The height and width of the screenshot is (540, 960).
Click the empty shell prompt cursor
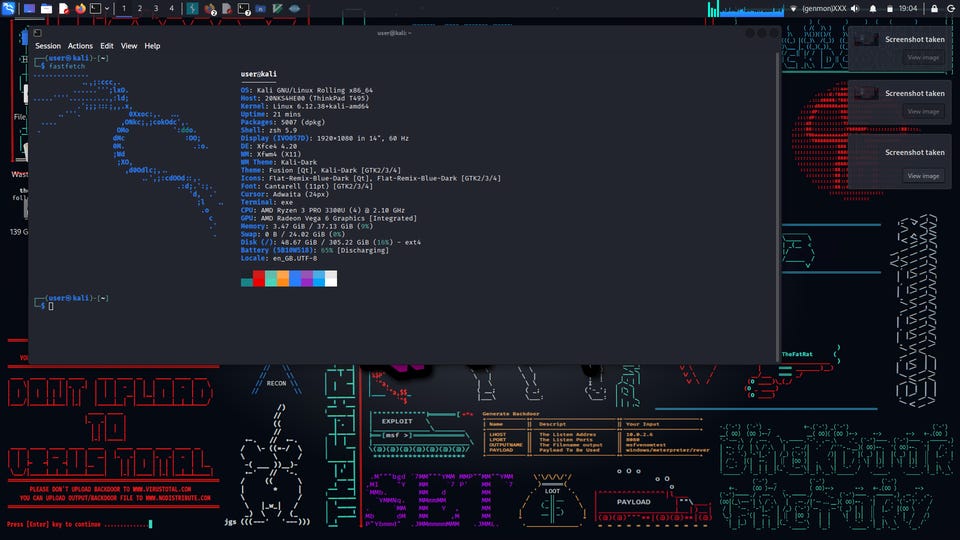[51, 306]
